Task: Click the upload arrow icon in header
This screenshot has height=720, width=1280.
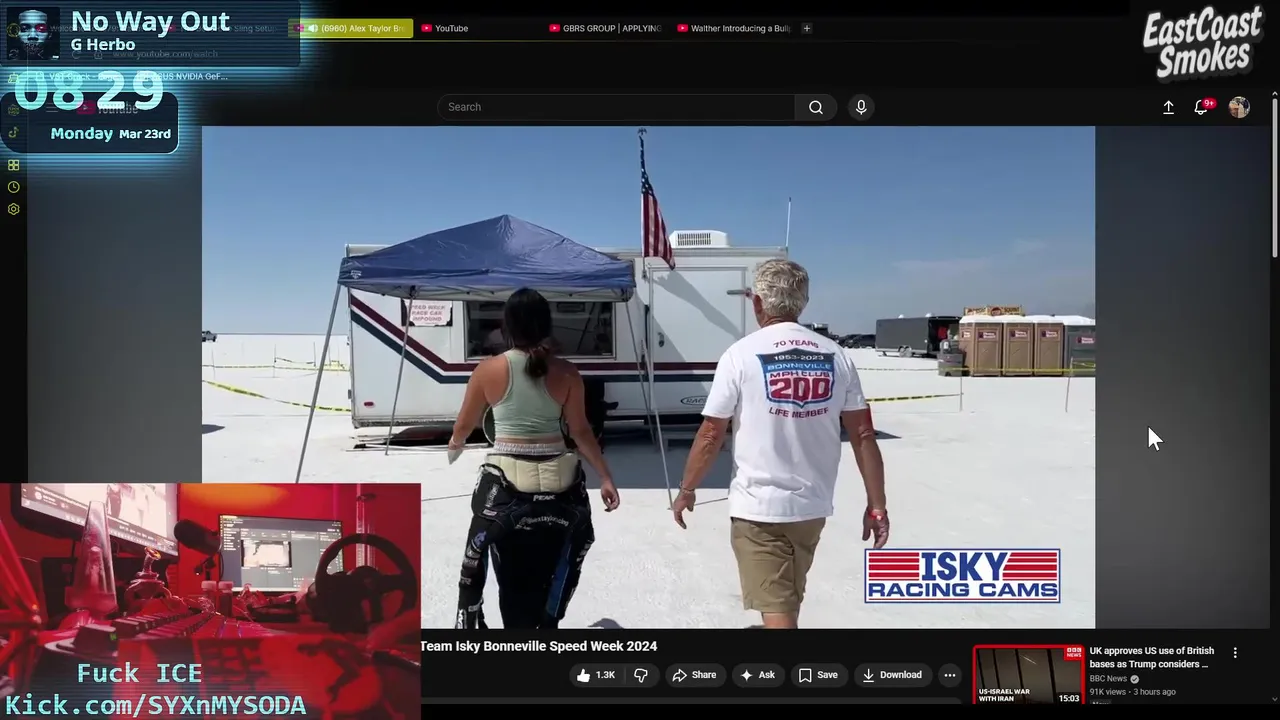Action: pos(1168,107)
